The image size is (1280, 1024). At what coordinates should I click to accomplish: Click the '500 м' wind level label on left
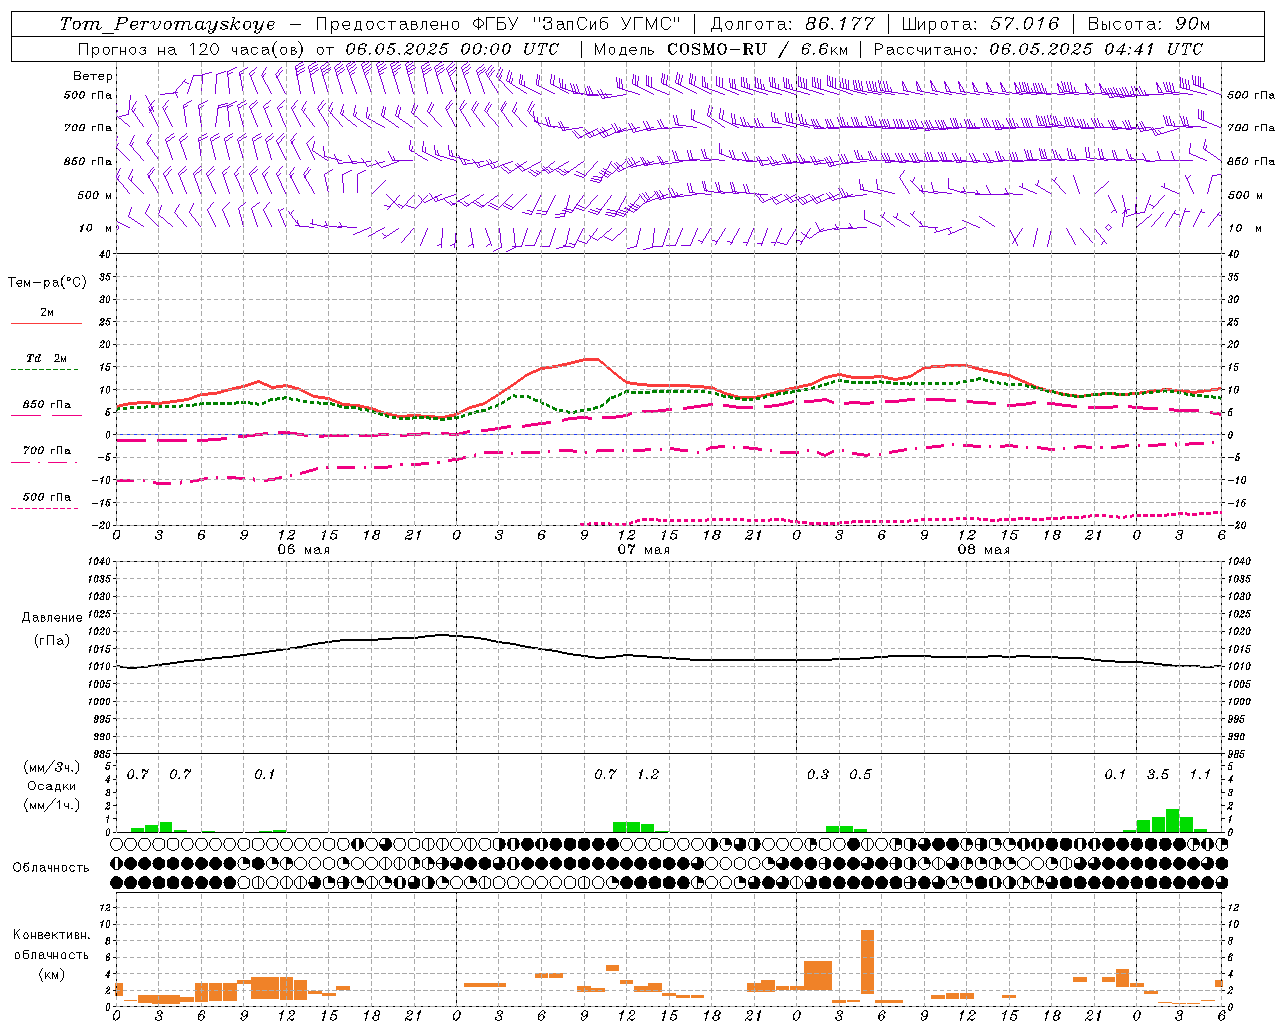95,195
